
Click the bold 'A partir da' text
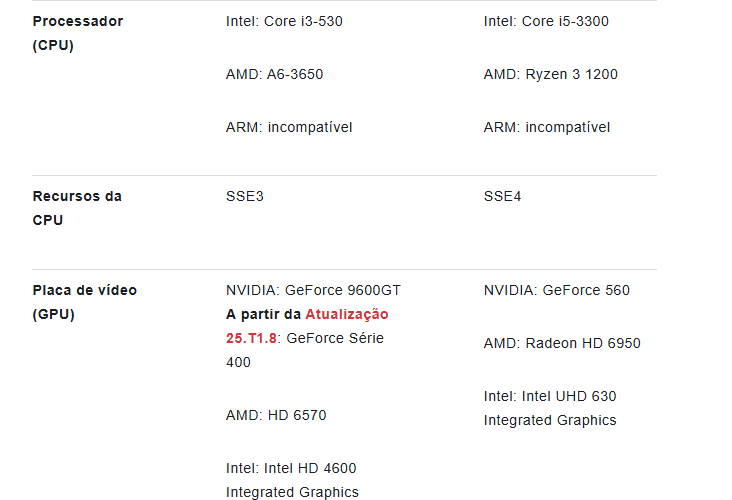click(x=263, y=314)
